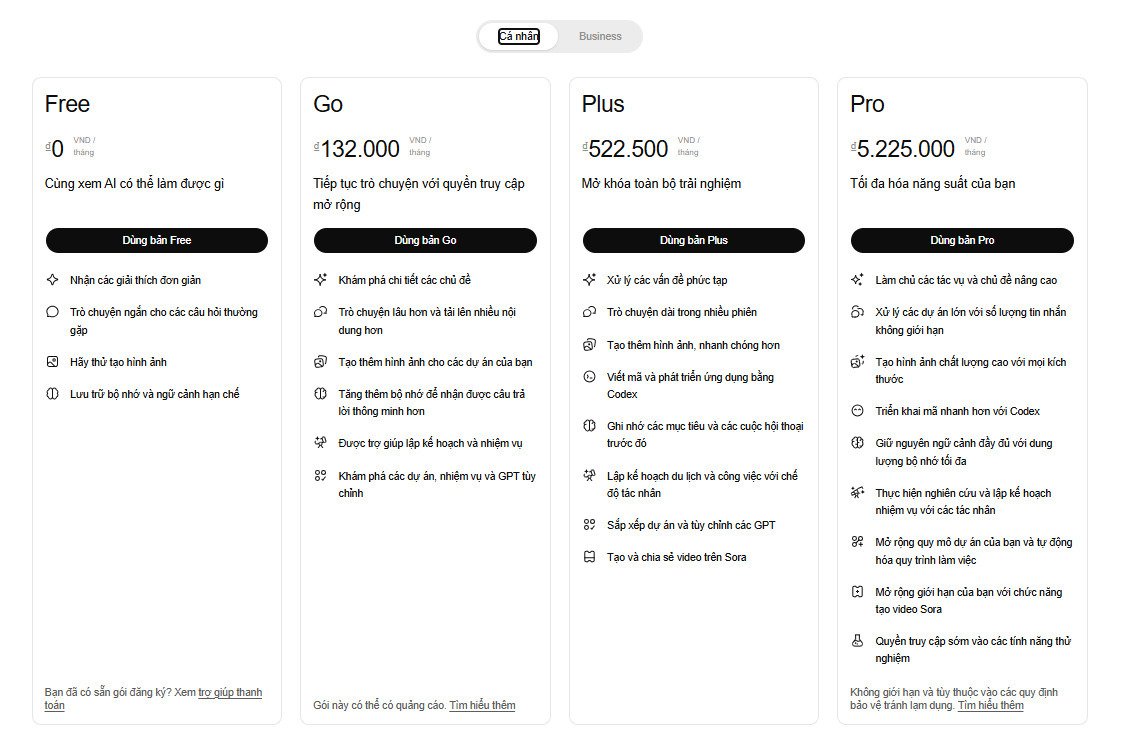
Task: Select the Cá nhân plans toggle
Action: click(x=518, y=36)
